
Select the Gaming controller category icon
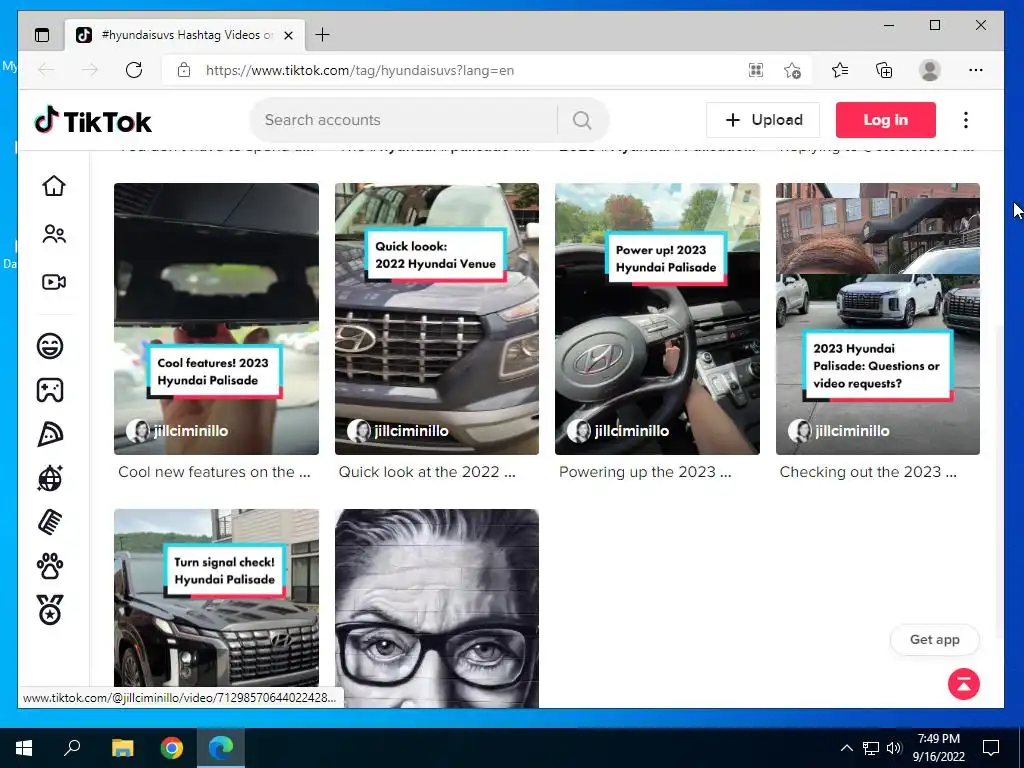(x=50, y=390)
